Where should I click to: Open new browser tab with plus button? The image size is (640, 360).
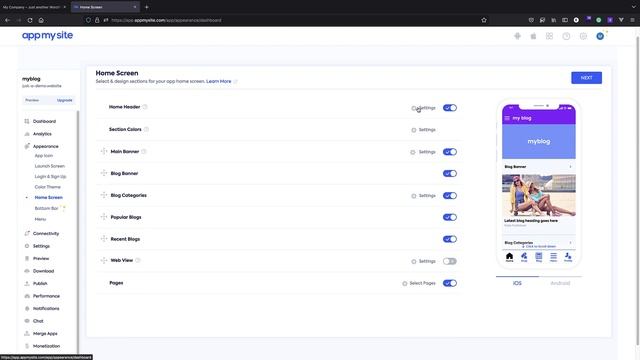[x=147, y=7]
